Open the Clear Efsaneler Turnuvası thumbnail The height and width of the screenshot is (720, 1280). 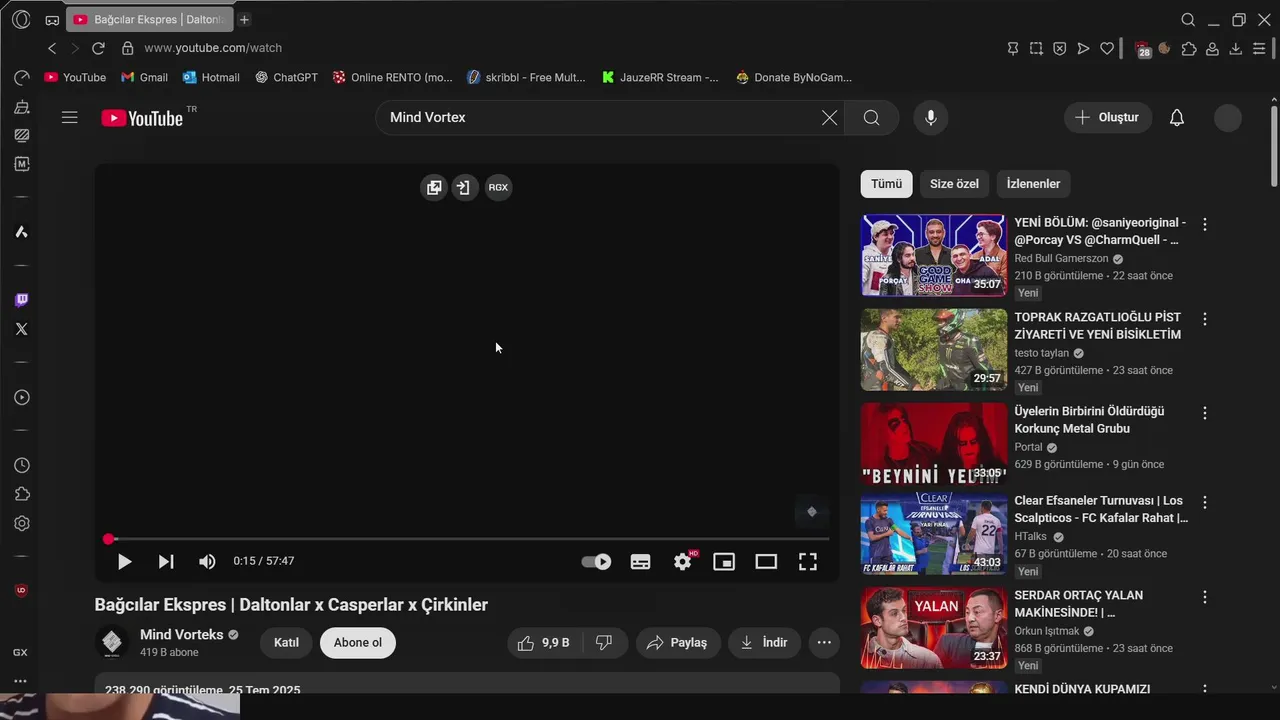coord(934,534)
